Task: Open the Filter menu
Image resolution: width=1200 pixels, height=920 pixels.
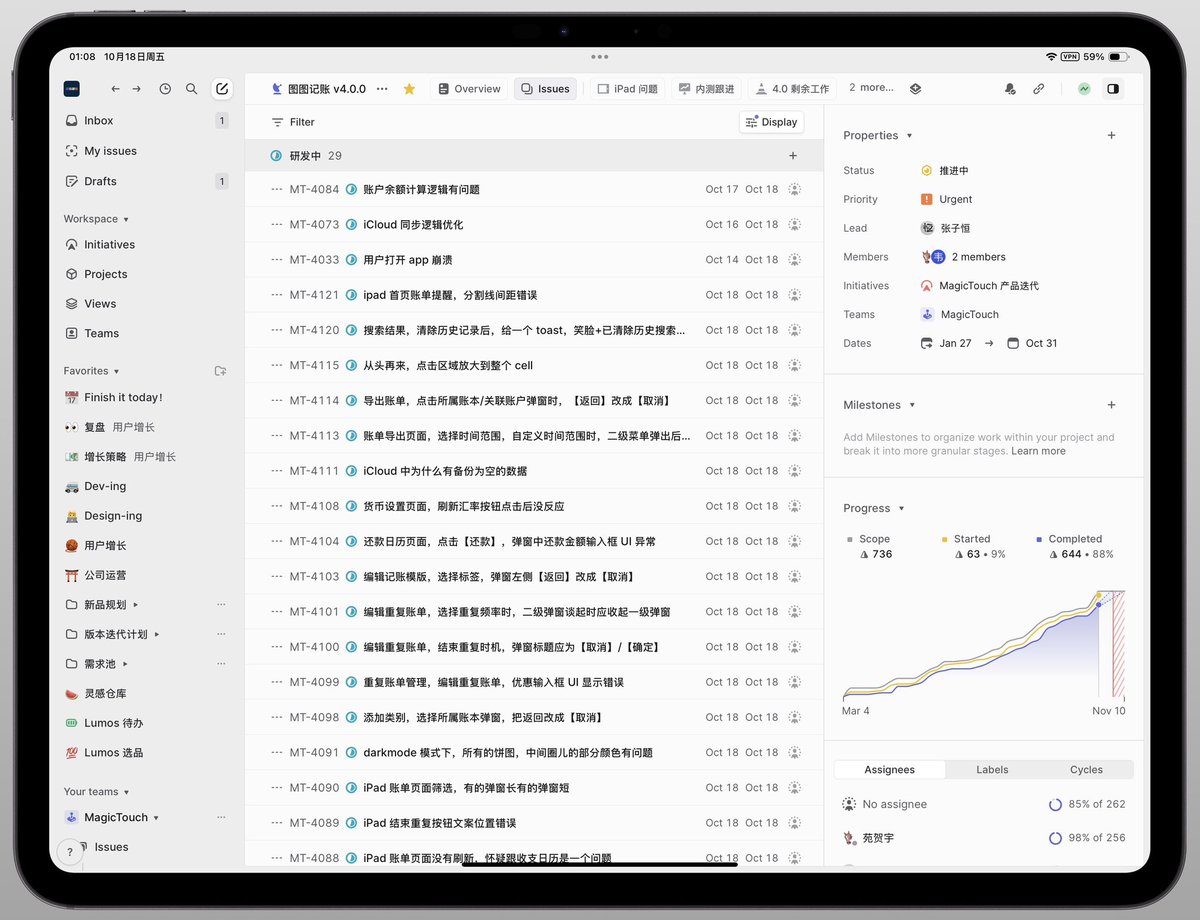Action: point(293,122)
